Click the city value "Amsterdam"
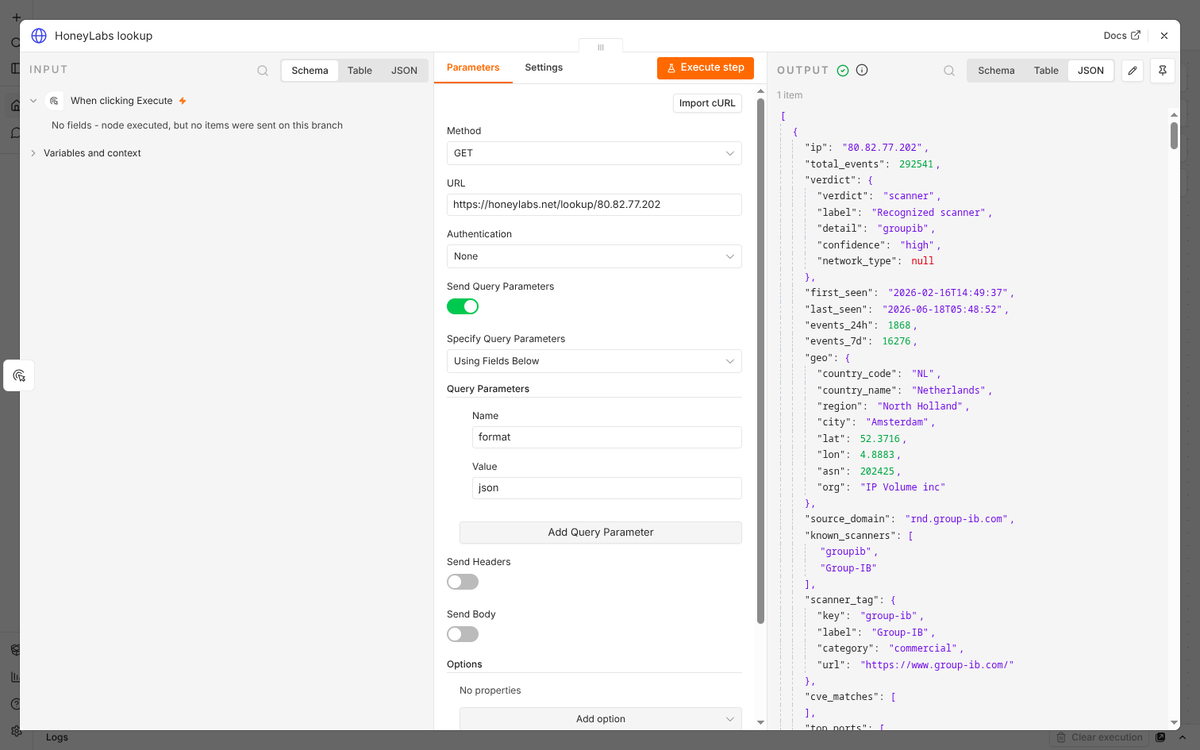Image resolution: width=1200 pixels, height=750 pixels. (898, 422)
